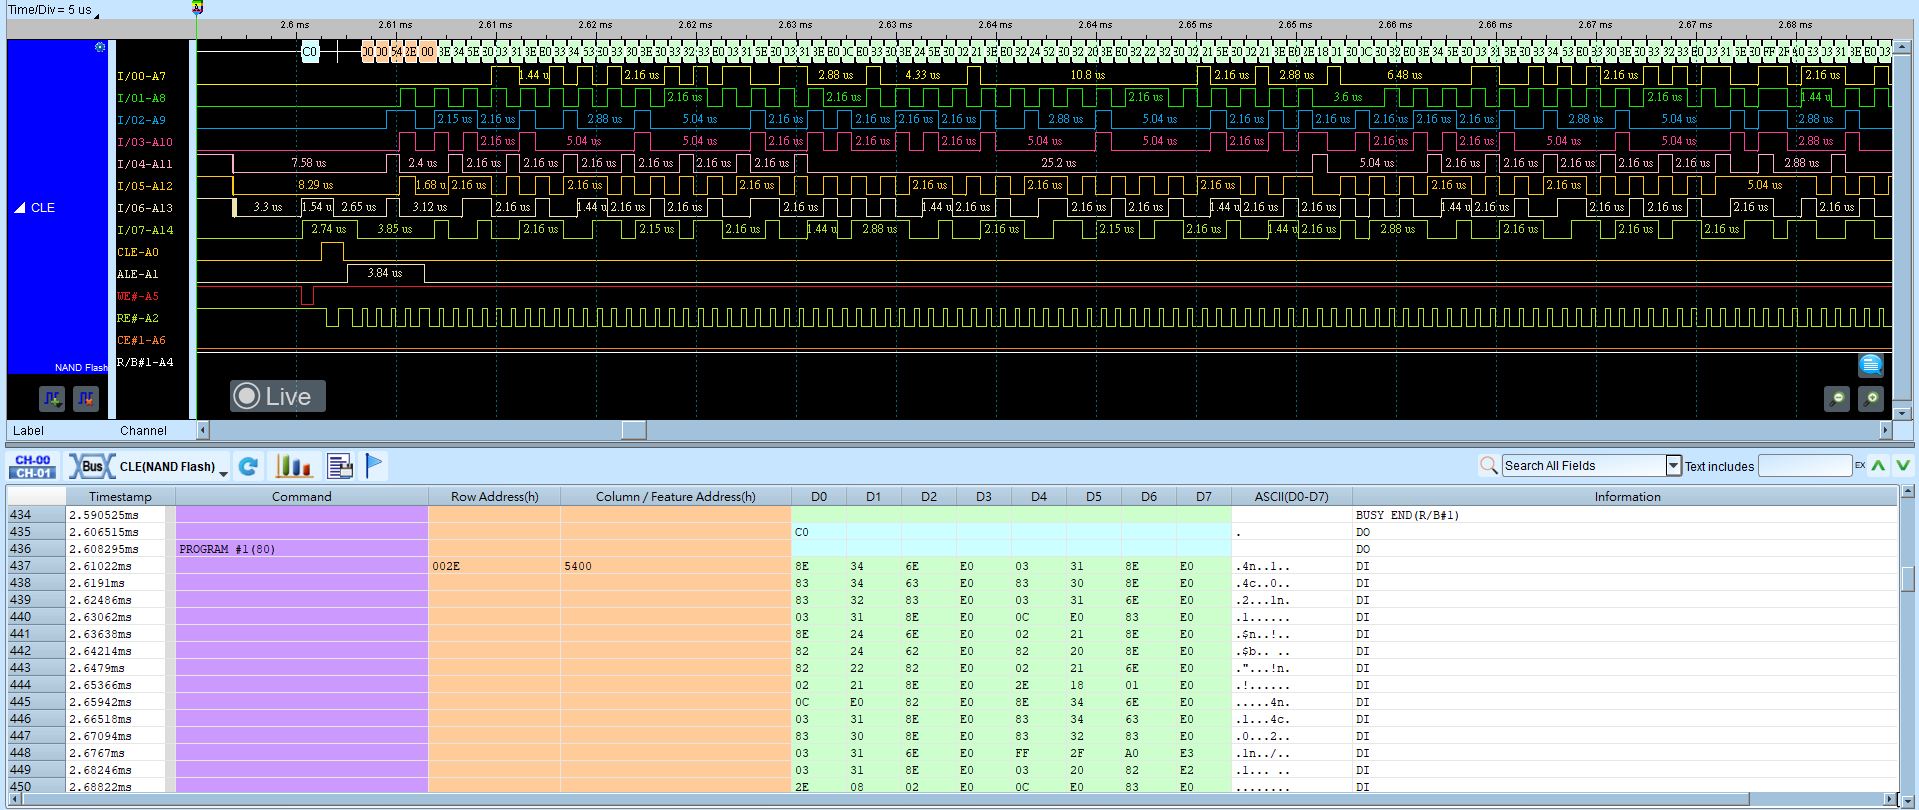
Task: Select channel I/02-A9
Action: tap(141, 120)
